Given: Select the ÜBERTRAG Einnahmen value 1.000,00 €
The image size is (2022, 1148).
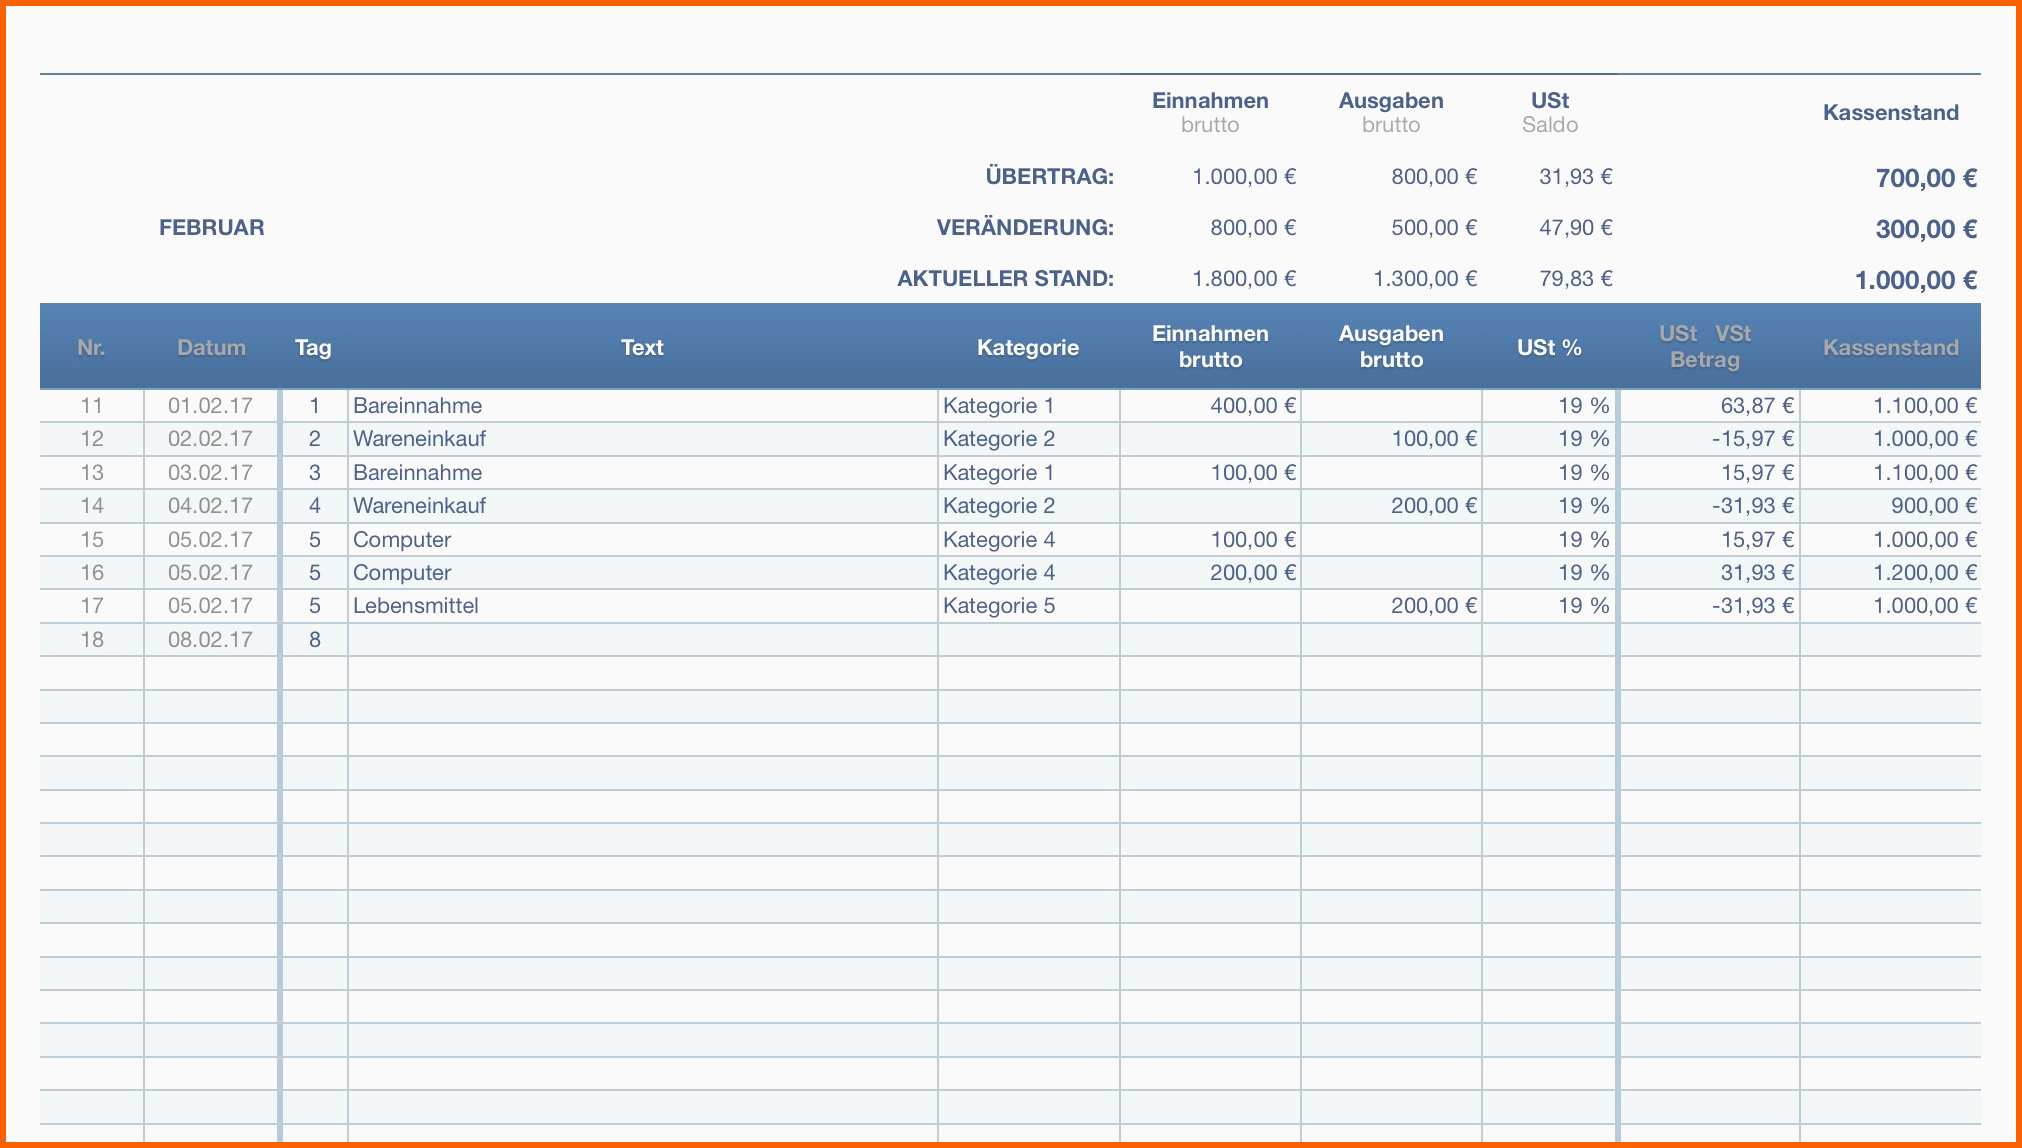Looking at the screenshot, I should (1244, 177).
